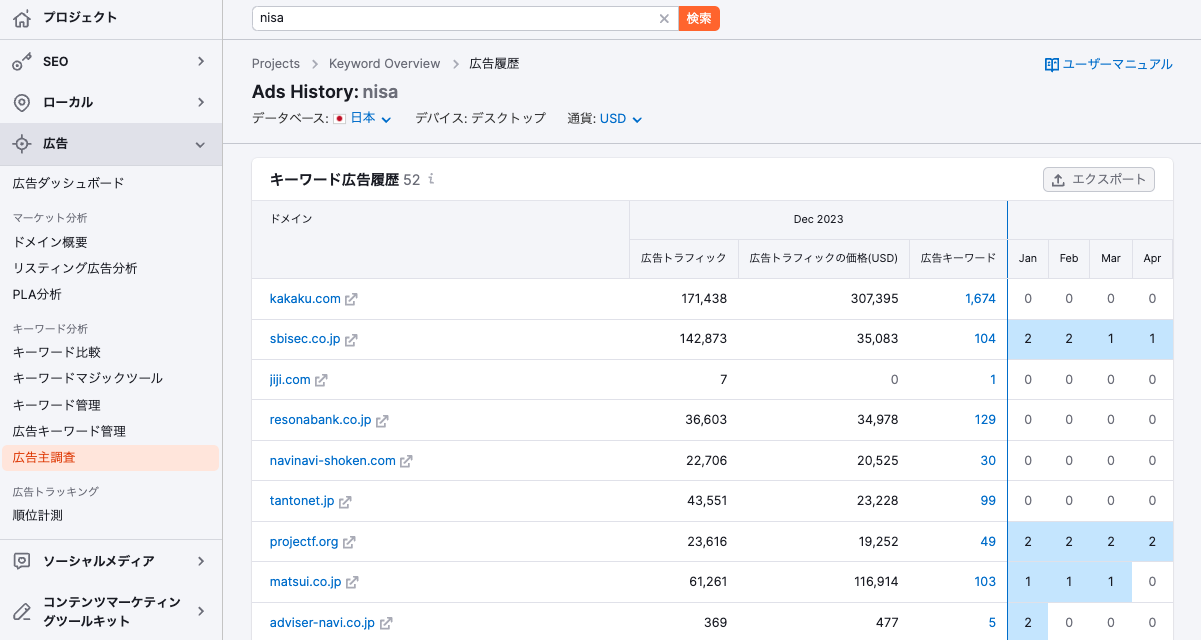The image size is (1201, 640).
Task: Expand the SEO sidebar section chevron
Action: click(x=201, y=62)
